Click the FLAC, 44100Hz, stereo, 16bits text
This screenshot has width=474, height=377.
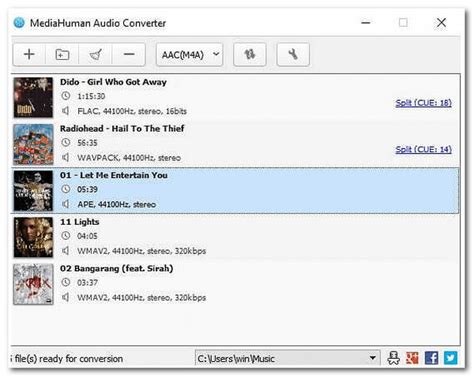coord(132,111)
